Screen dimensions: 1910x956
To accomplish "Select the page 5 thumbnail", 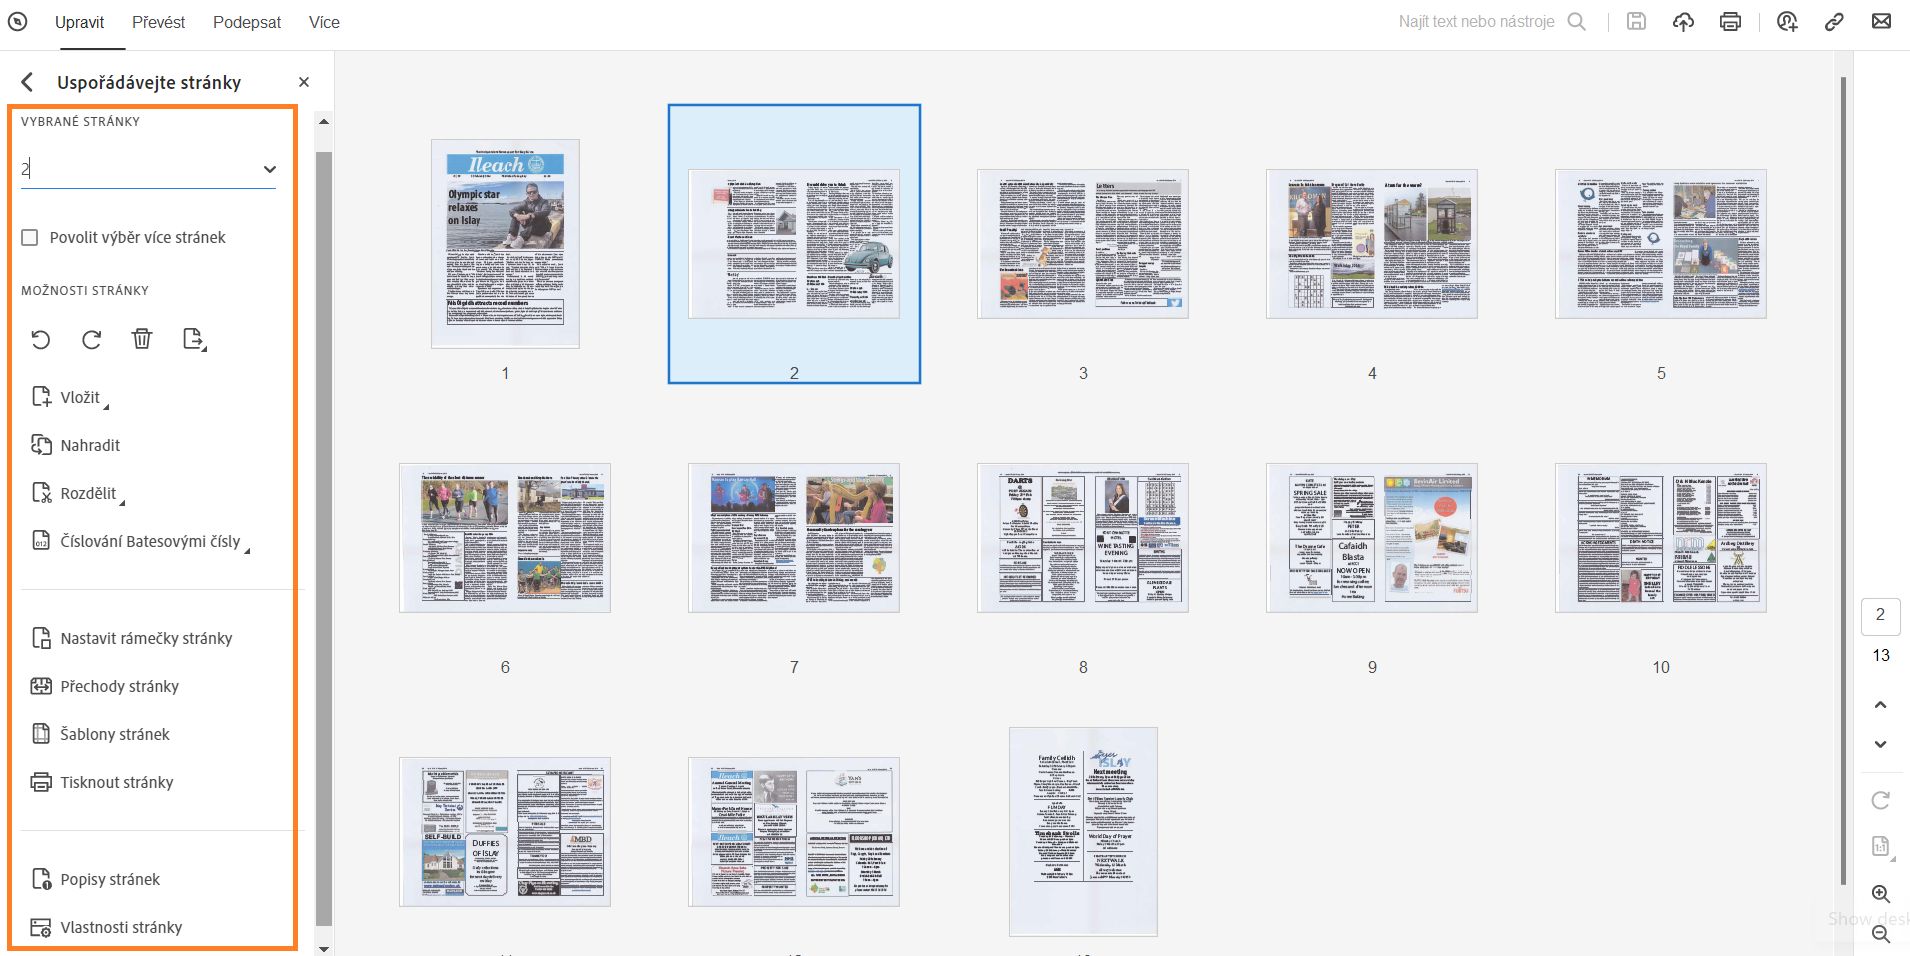I will coord(1661,244).
